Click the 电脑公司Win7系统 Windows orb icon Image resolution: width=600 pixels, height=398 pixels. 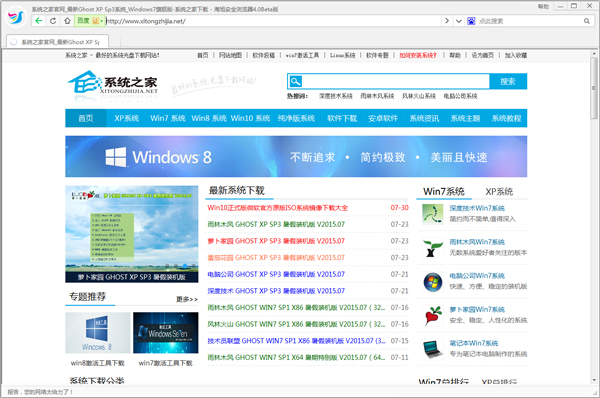tap(433, 282)
